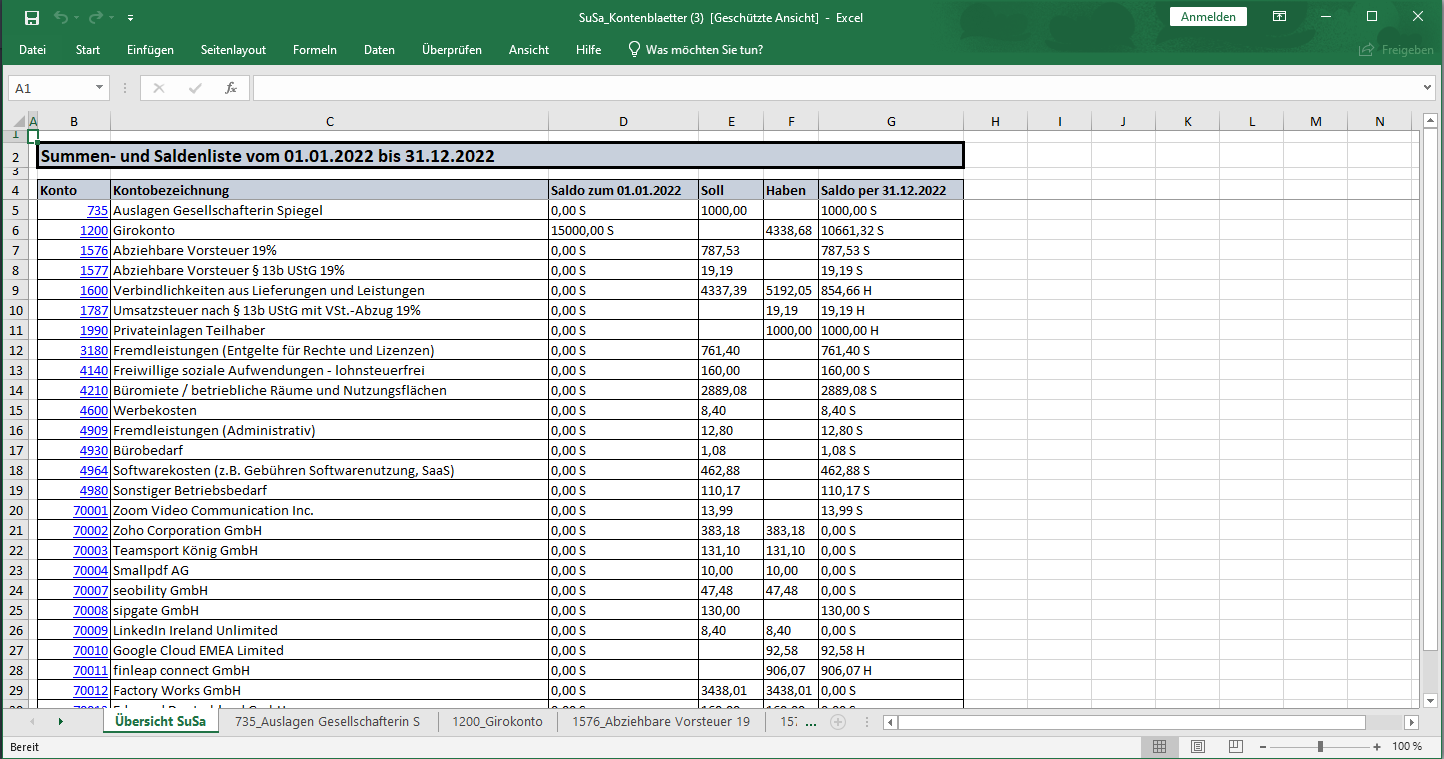Open the Name Box dropdown arrow
The width and height of the screenshot is (1444, 759).
tap(98, 88)
